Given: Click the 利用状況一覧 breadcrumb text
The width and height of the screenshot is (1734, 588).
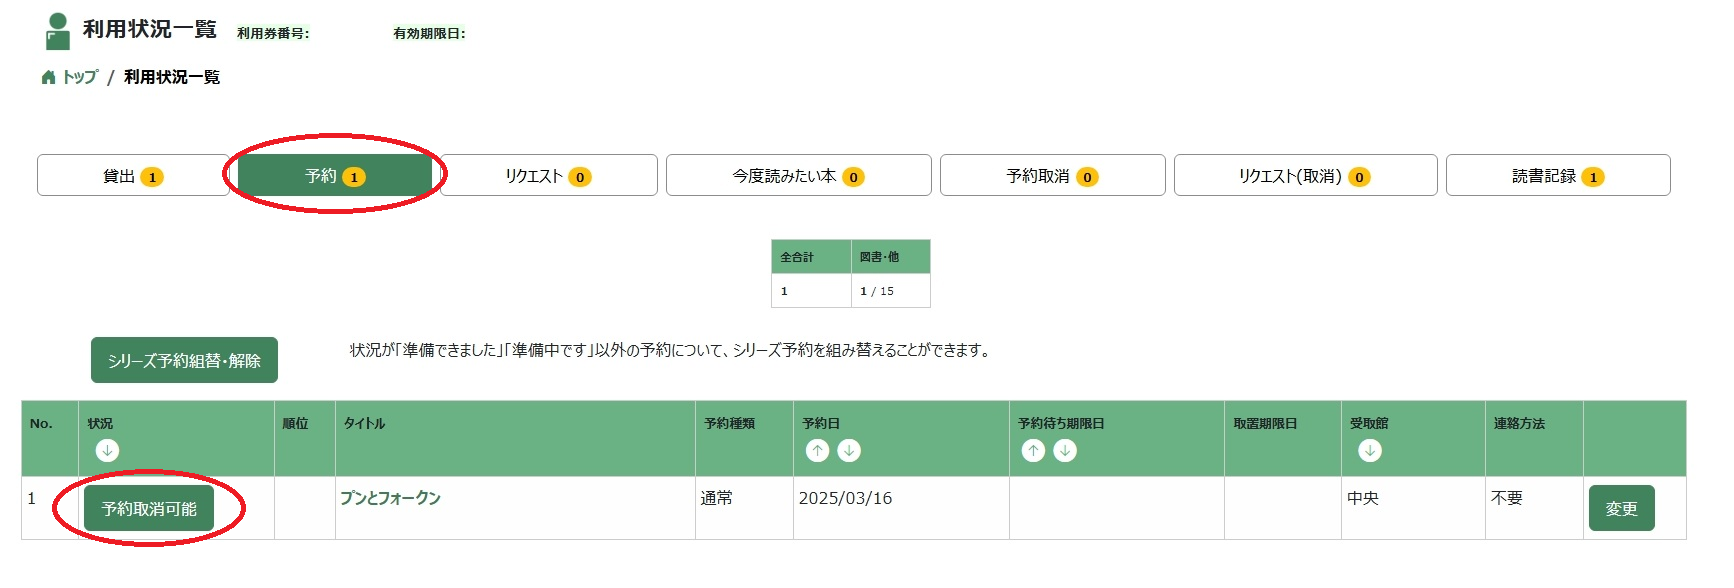Looking at the screenshot, I should click(x=171, y=77).
